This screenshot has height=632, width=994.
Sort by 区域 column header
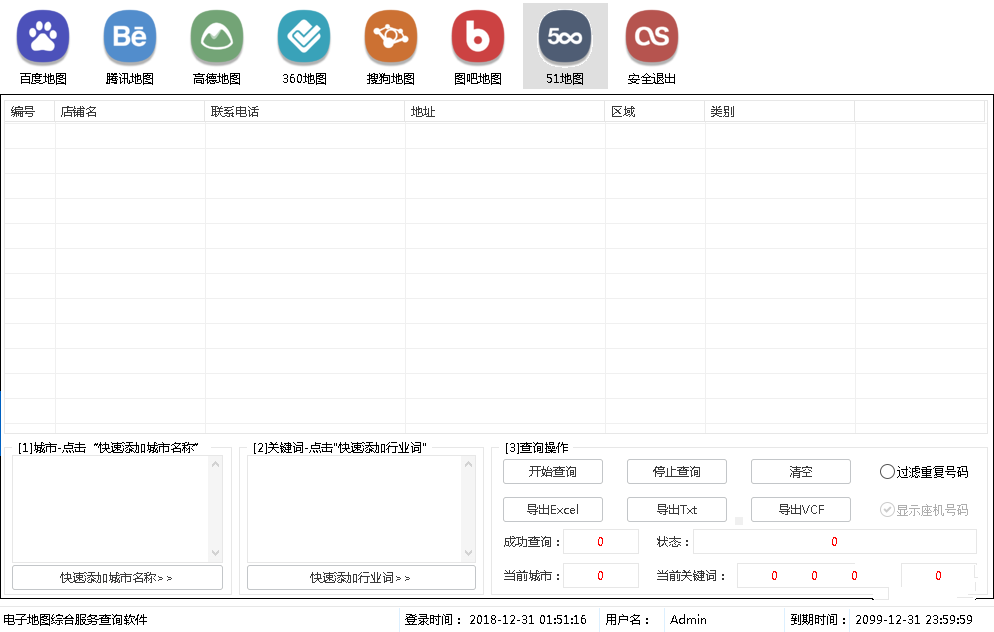(655, 112)
